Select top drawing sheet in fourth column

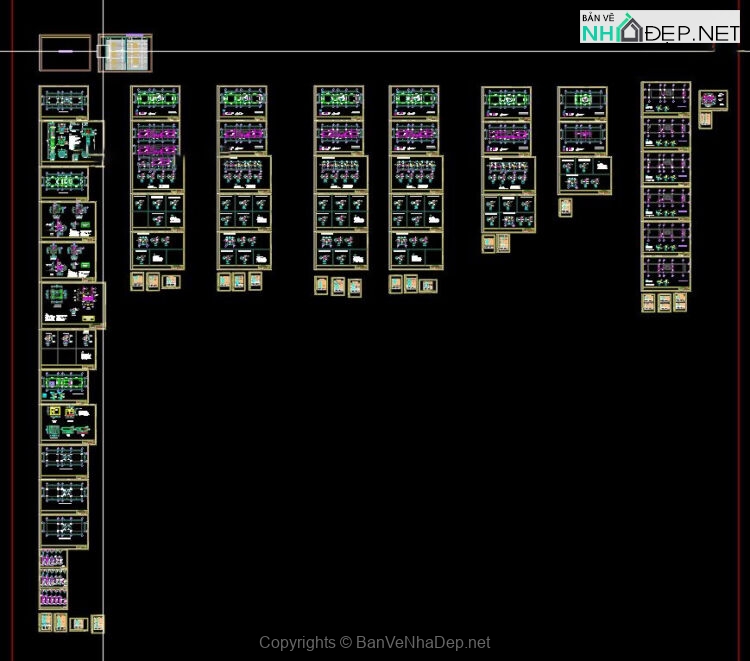point(338,102)
